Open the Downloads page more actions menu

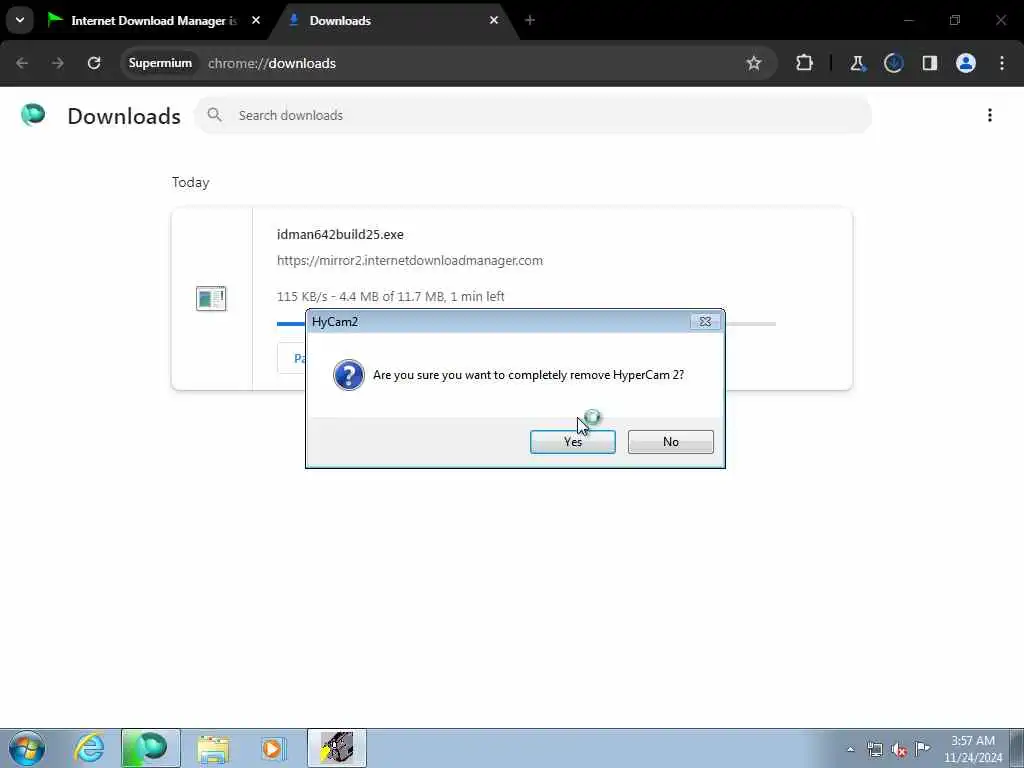pos(990,115)
